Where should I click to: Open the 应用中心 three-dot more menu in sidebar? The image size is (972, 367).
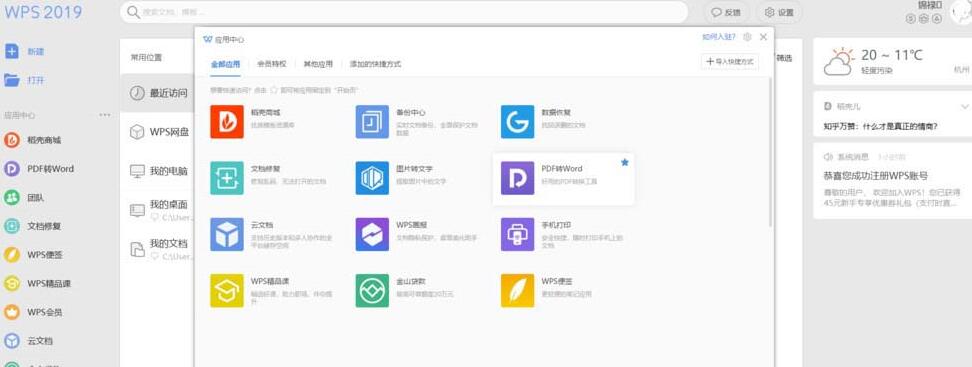105,115
